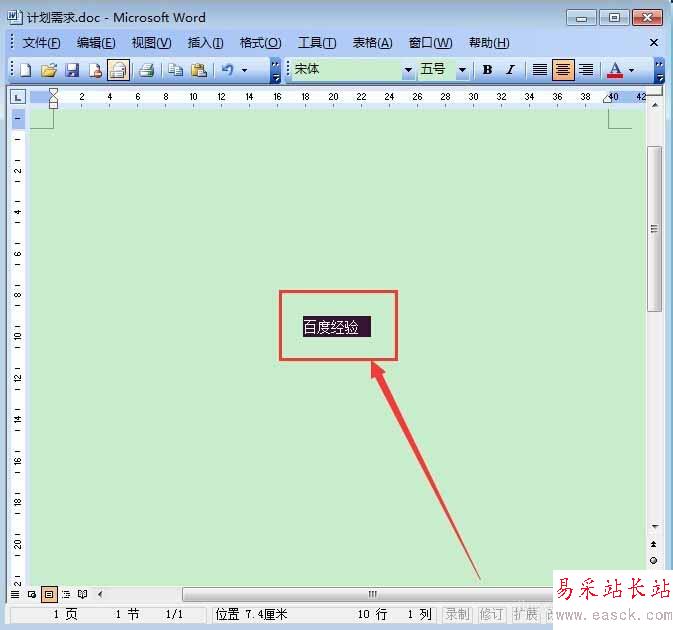Open the 工具(T) menu
This screenshot has width=673, height=630.
pos(317,42)
